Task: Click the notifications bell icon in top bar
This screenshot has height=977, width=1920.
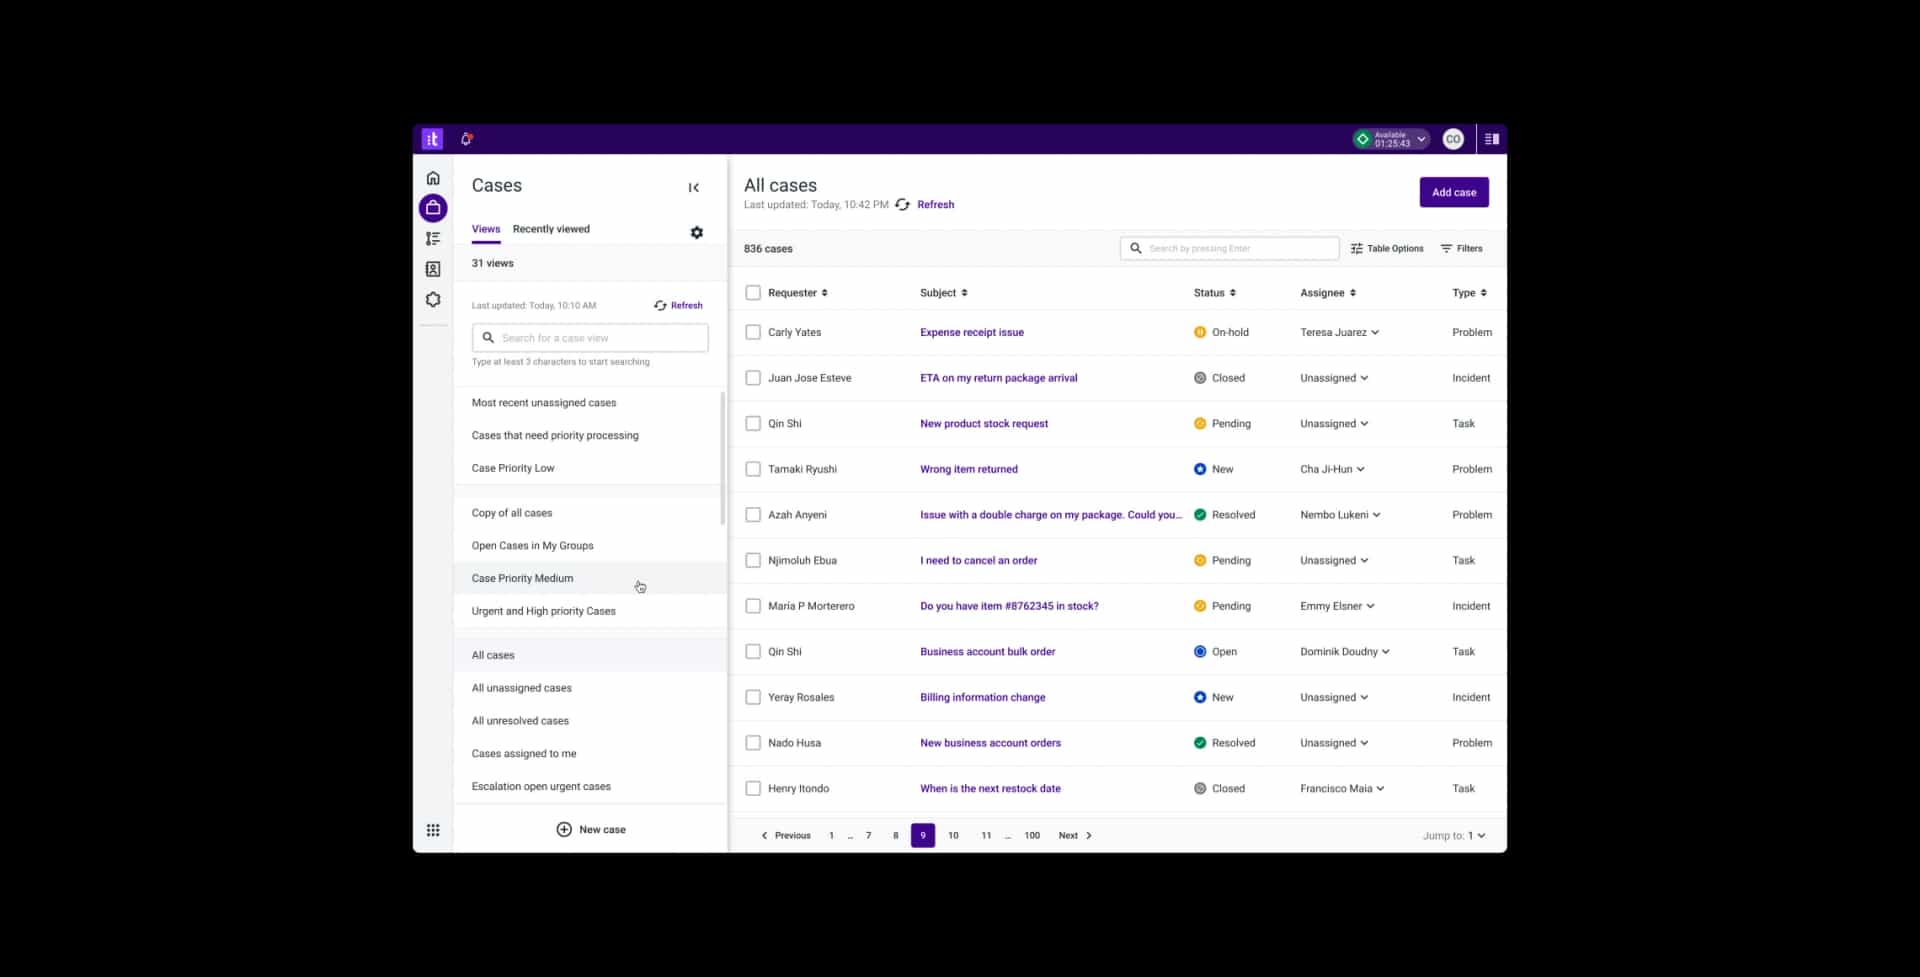Action: [466, 139]
